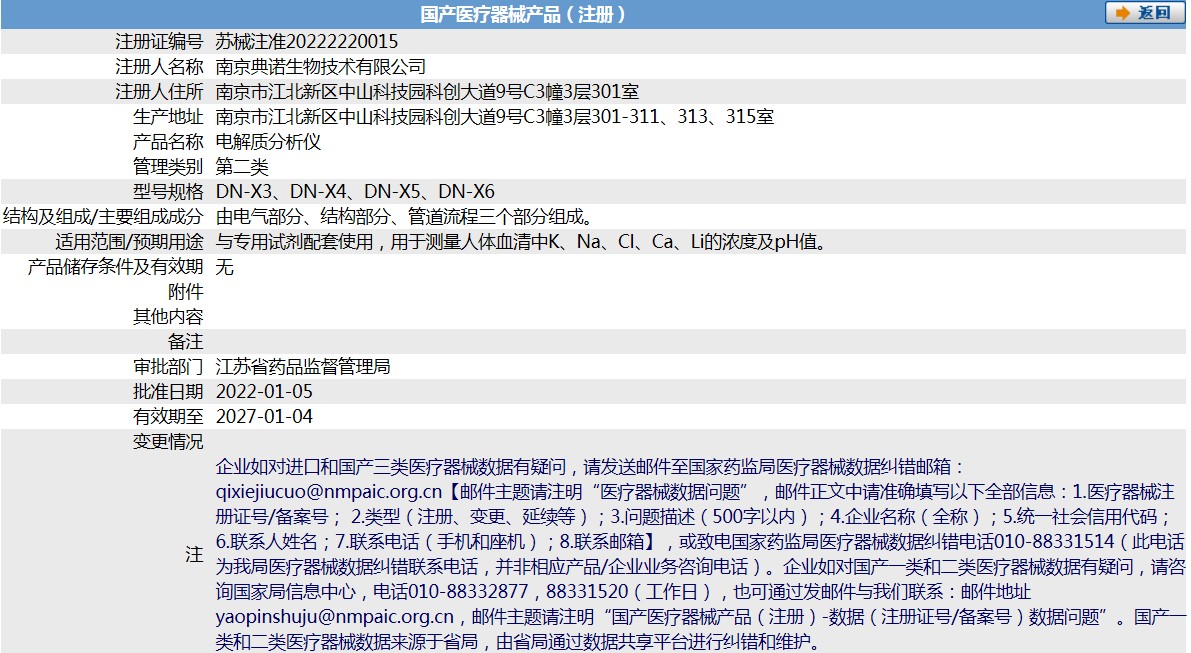Click the 附件 label
This screenshot has width=1191, height=653.
pyautogui.click(x=186, y=292)
